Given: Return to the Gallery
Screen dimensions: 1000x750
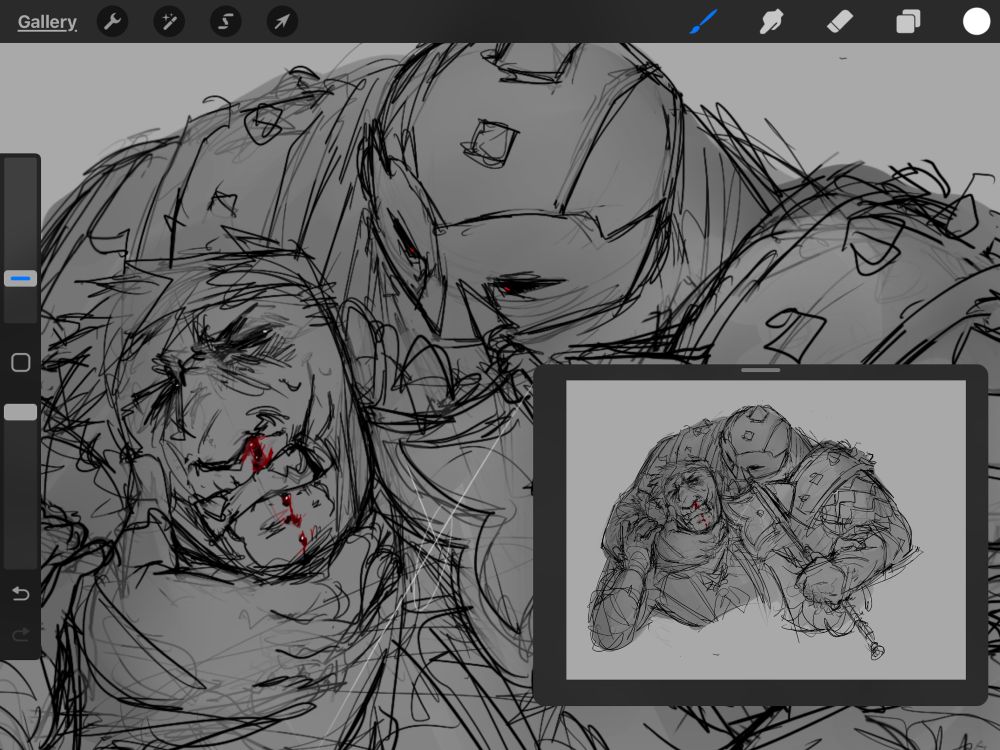Looking at the screenshot, I should pyautogui.click(x=47, y=22).
